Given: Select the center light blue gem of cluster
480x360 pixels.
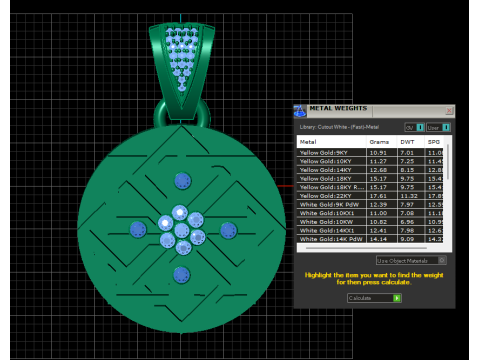Looking at the screenshot, I should (182, 230).
